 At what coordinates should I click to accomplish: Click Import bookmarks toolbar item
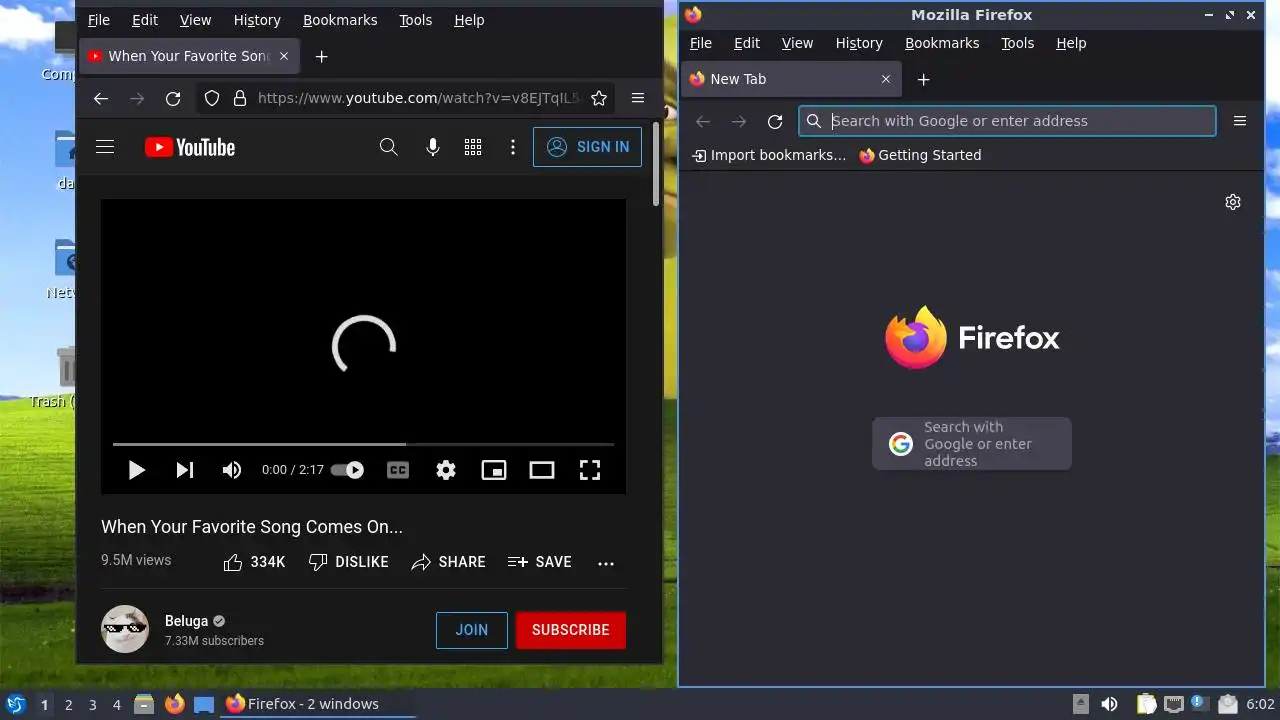(769, 155)
